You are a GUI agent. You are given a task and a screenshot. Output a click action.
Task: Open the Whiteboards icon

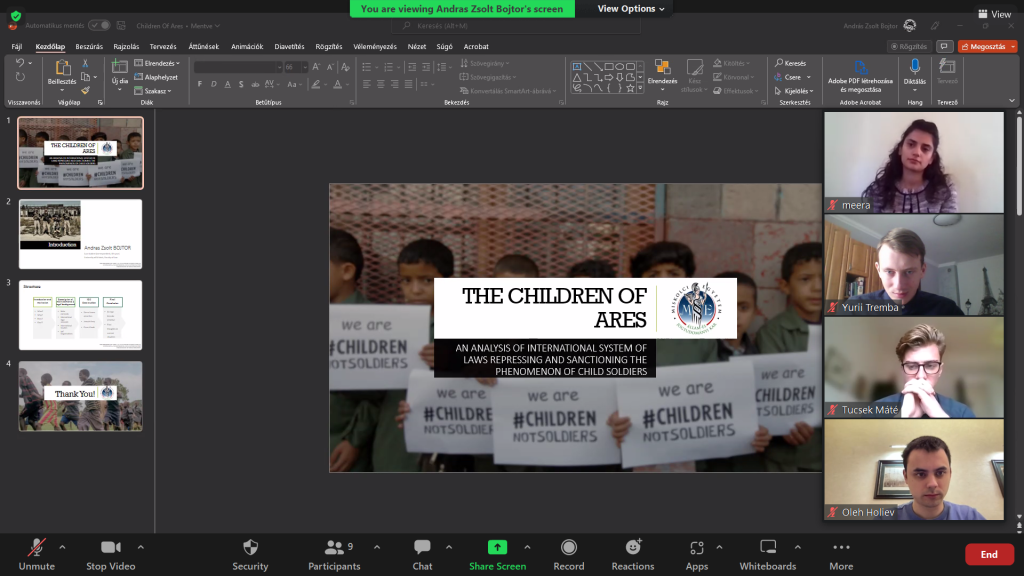pos(768,548)
